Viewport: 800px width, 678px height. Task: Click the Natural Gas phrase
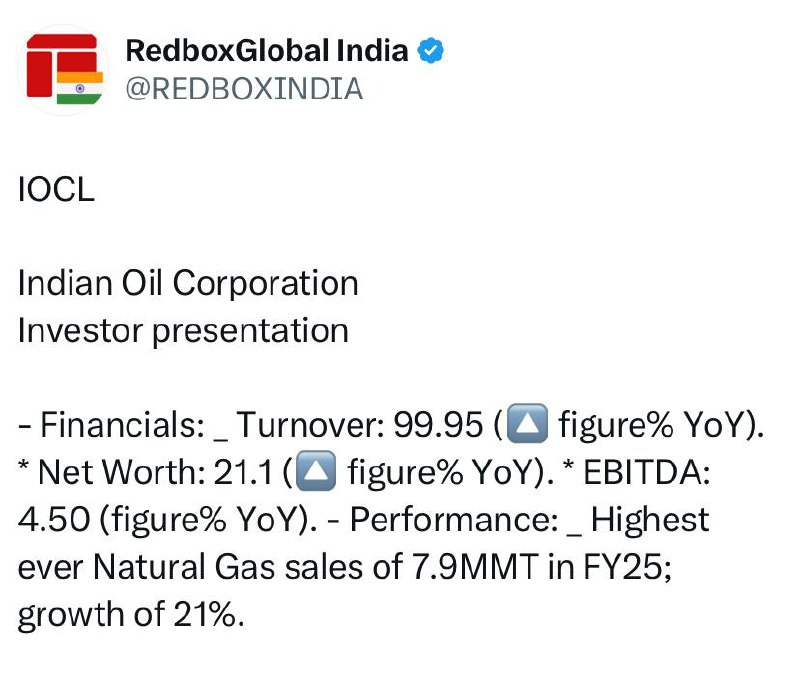184,567
